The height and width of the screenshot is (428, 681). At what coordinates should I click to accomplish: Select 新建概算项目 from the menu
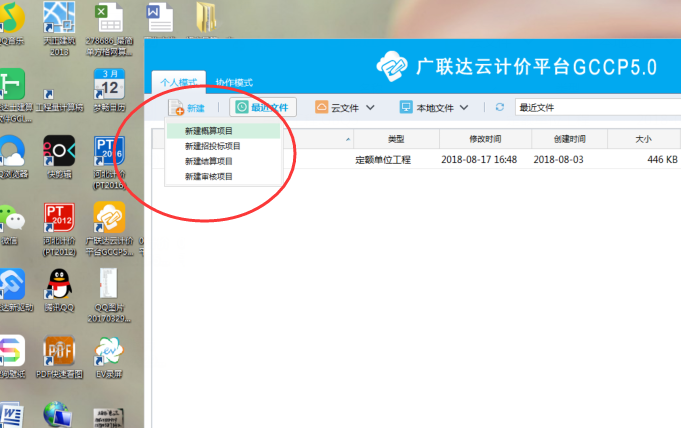pos(223,131)
